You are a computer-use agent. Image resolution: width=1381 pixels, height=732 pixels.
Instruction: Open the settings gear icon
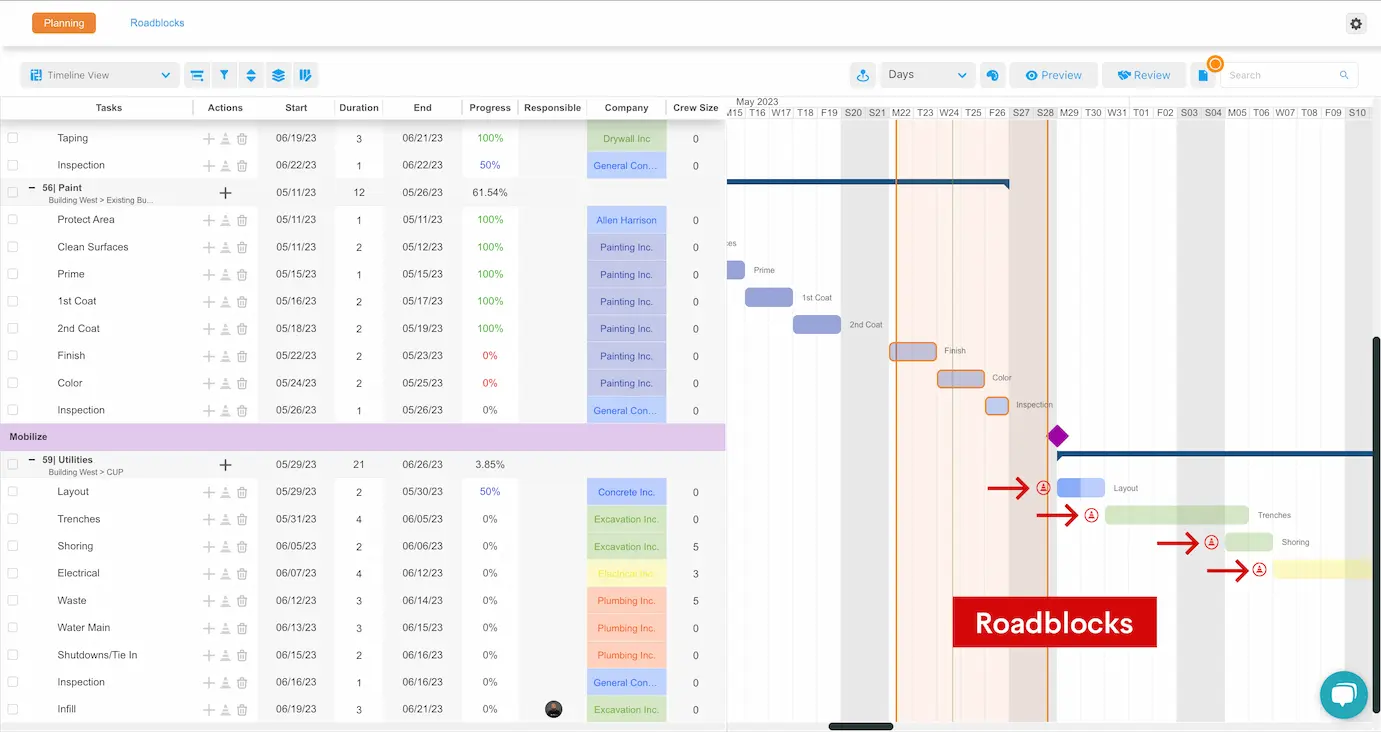[x=1356, y=24]
